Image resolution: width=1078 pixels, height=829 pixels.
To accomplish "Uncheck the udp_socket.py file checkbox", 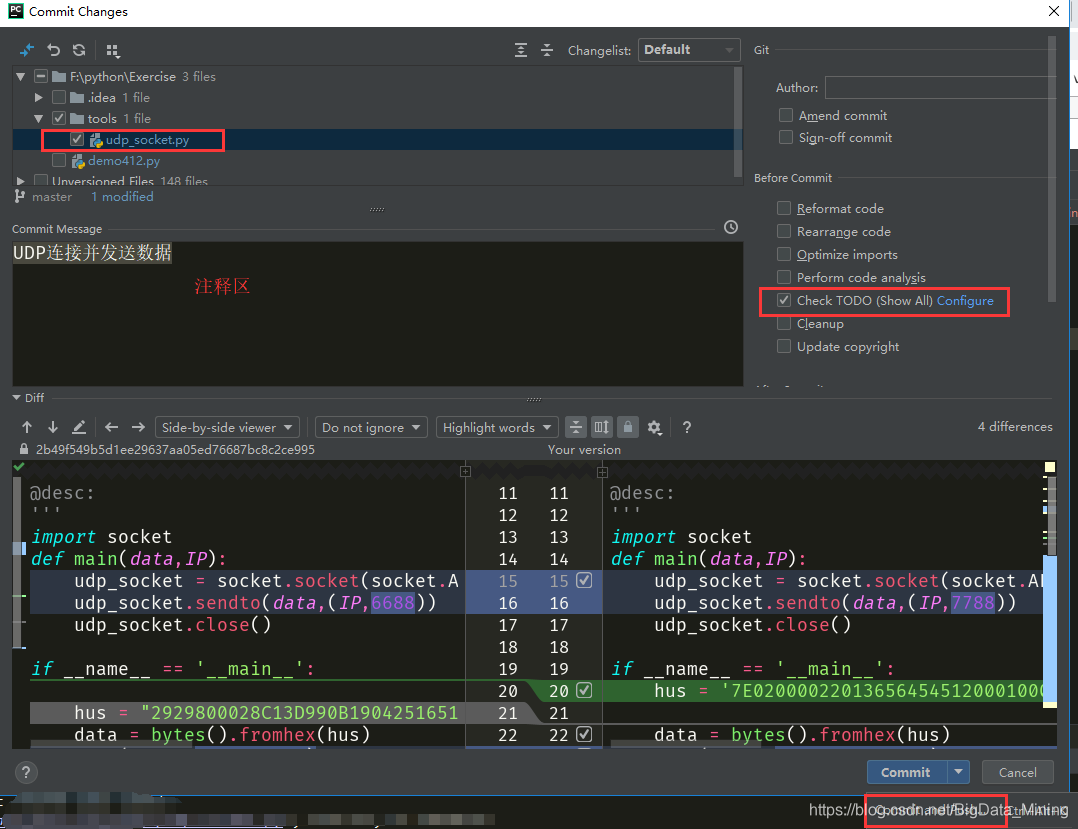I will coord(77,140).
